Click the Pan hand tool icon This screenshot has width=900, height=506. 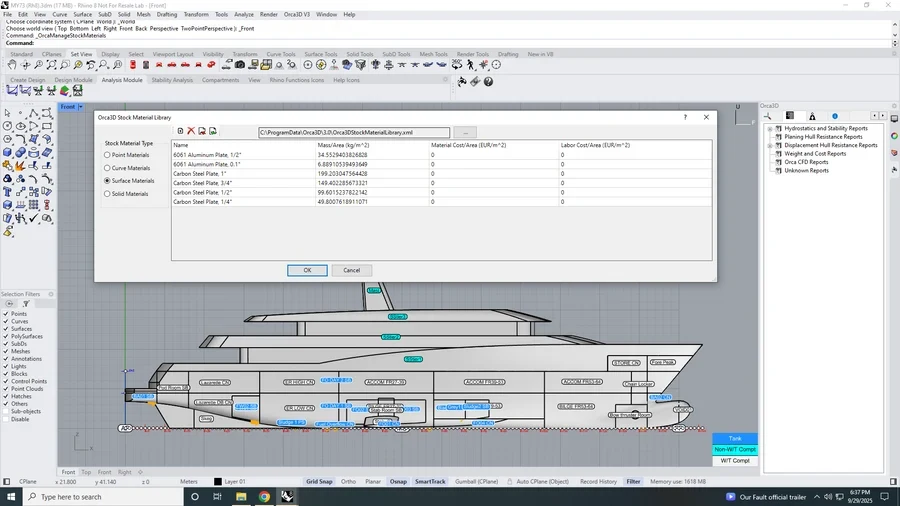tap(11, 65)
